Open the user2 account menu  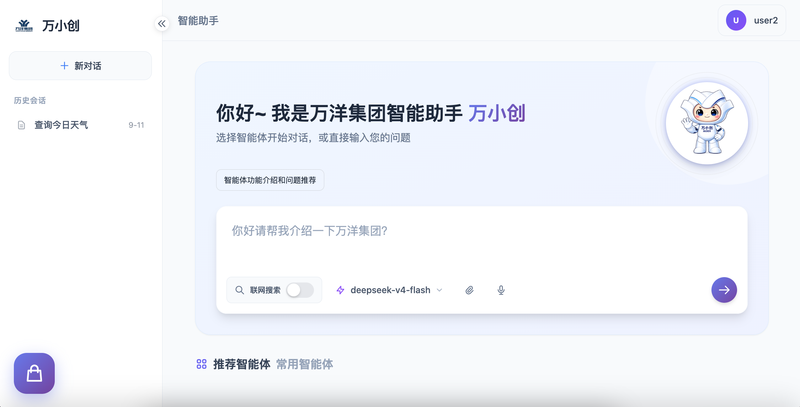coord(752,20)
